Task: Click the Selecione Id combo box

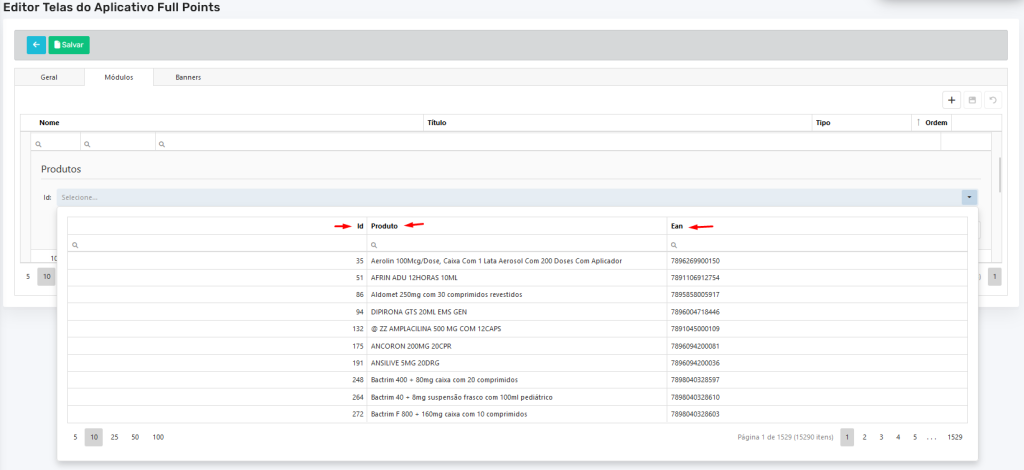Action: 509,196
